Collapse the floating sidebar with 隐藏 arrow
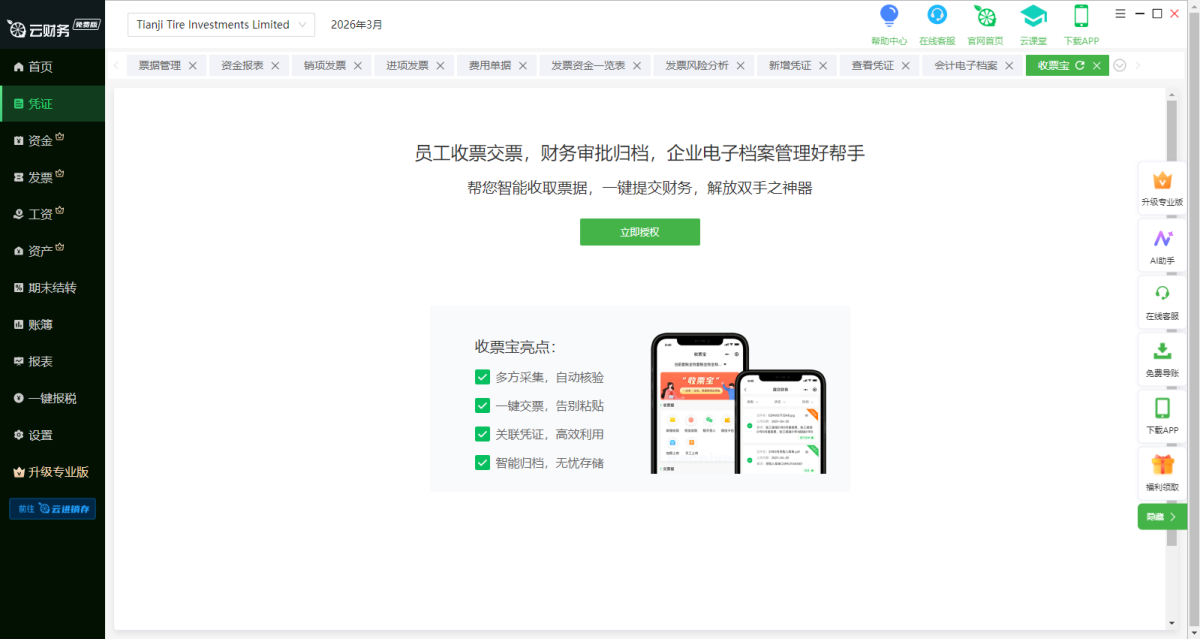The width and height of the screenshot is (1200, 639). pos(1162,517)
